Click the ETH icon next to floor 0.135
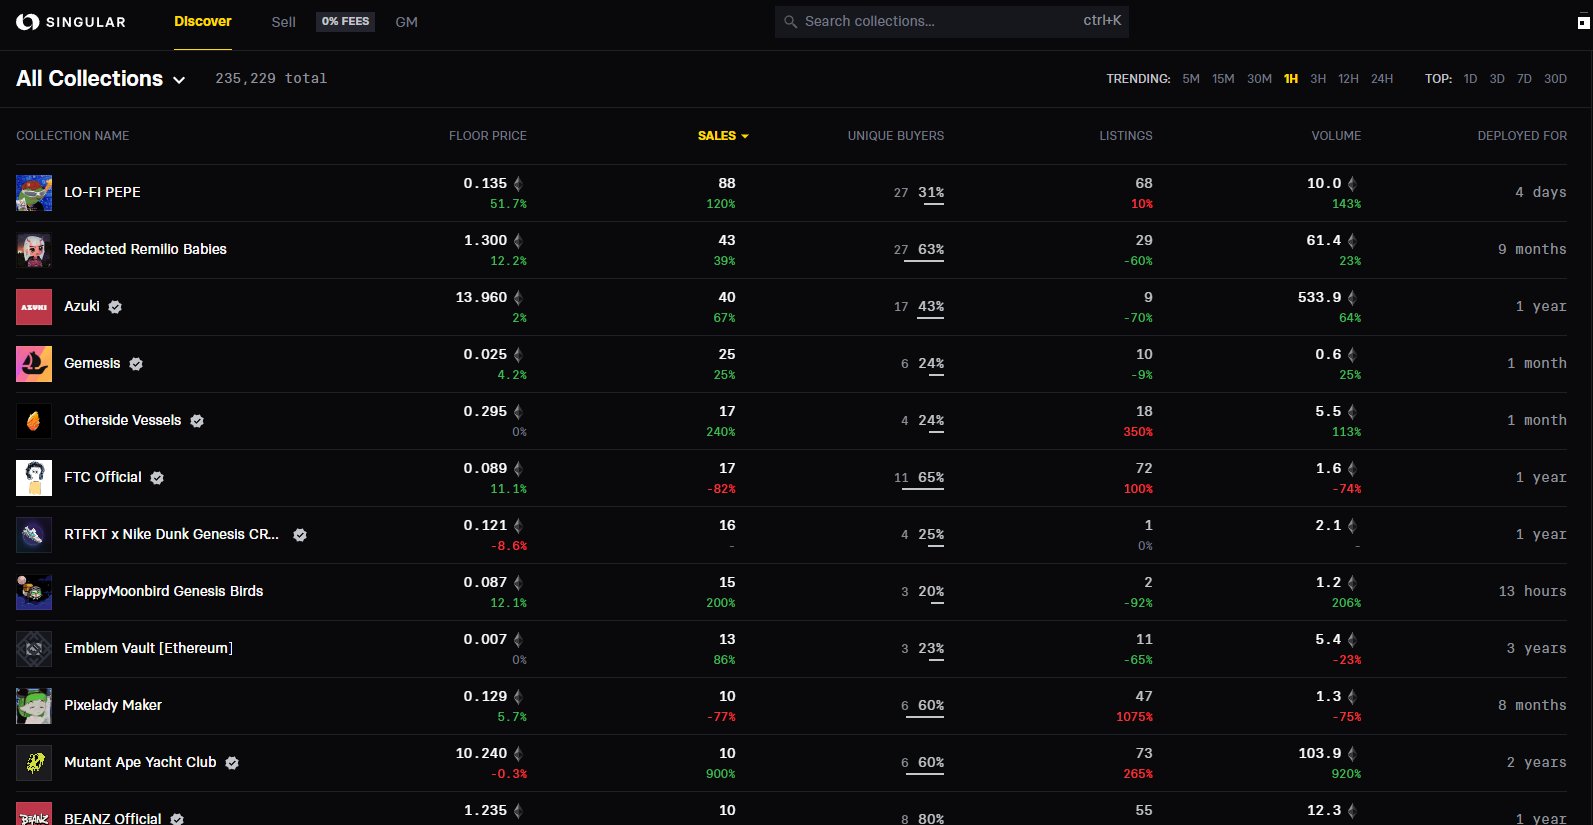 pyautogui.click(x=518, y=184)
